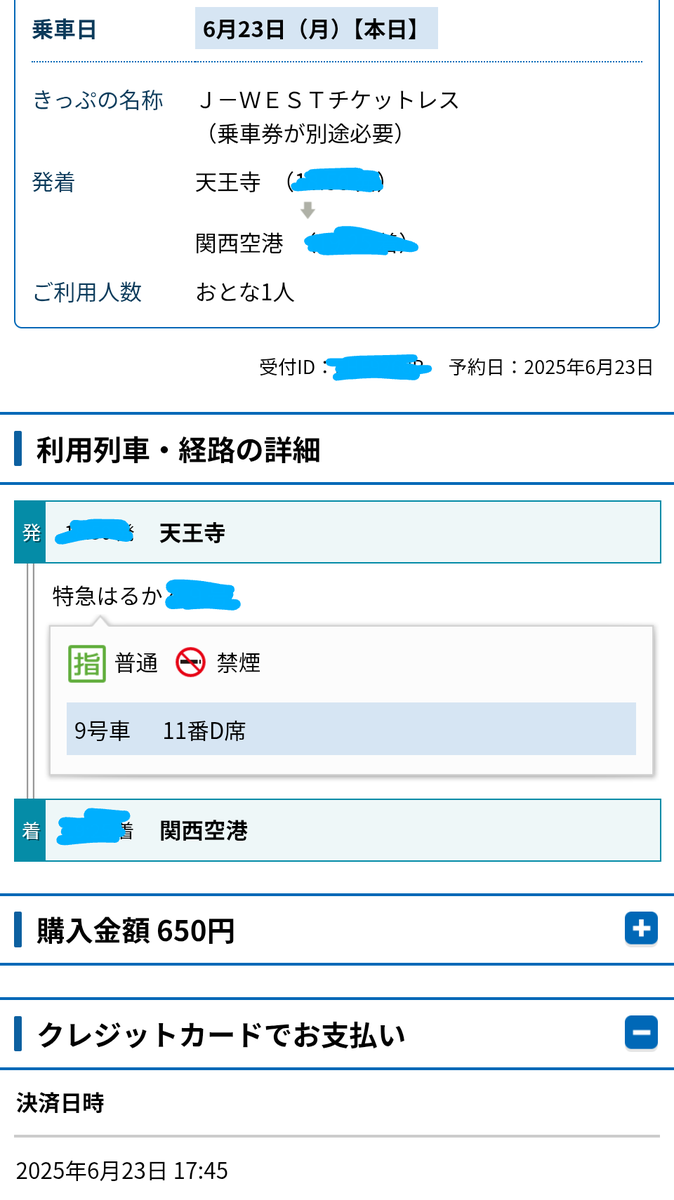Tap the no-smoking 禁煙 icon

pos(190,663)
